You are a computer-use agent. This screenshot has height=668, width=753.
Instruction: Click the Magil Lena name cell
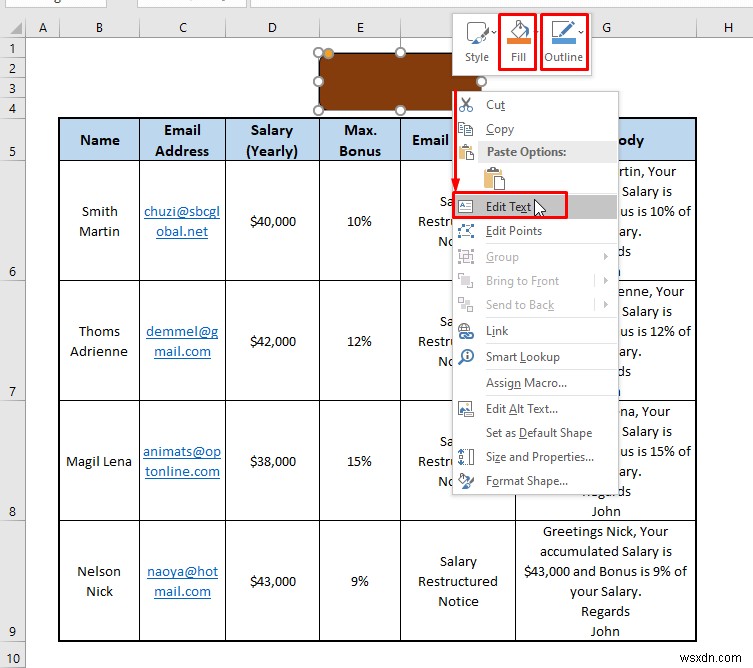tap(99, 461)
